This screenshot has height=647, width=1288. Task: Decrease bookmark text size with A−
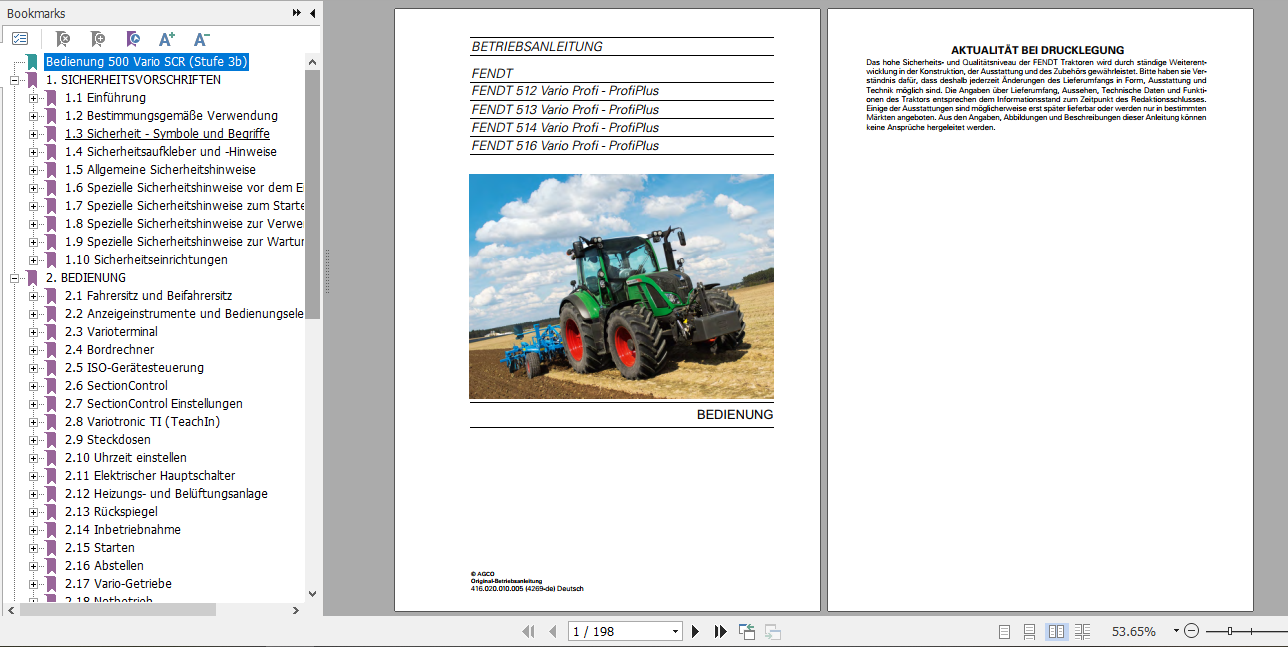coord(201,39)
